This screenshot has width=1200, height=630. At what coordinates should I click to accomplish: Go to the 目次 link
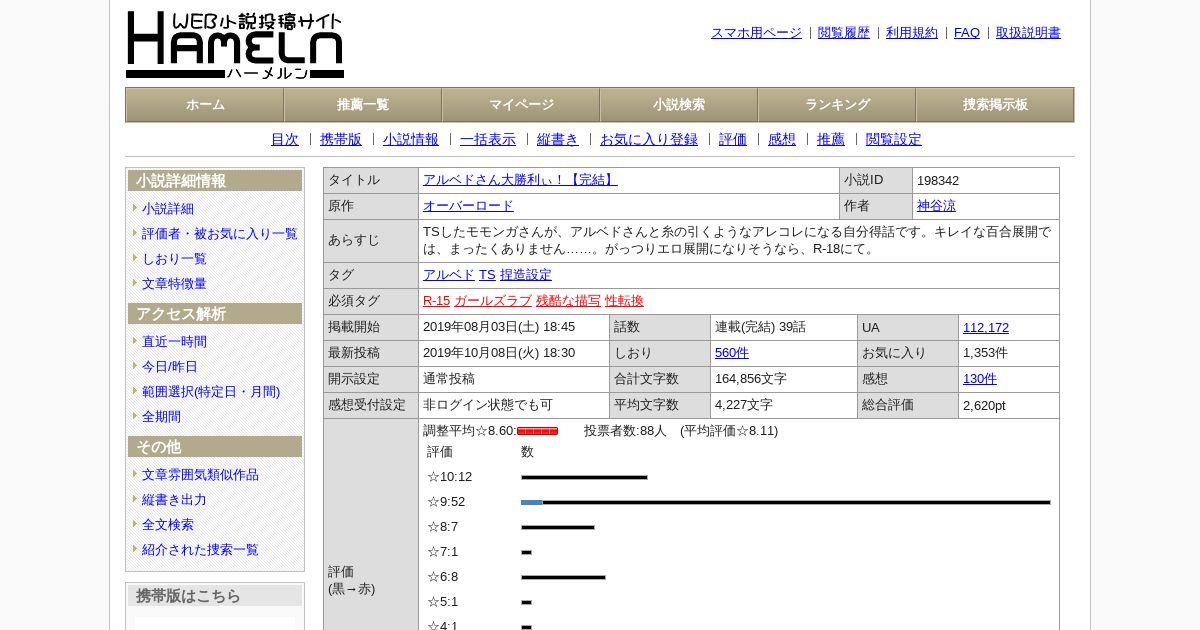(285, 140)
